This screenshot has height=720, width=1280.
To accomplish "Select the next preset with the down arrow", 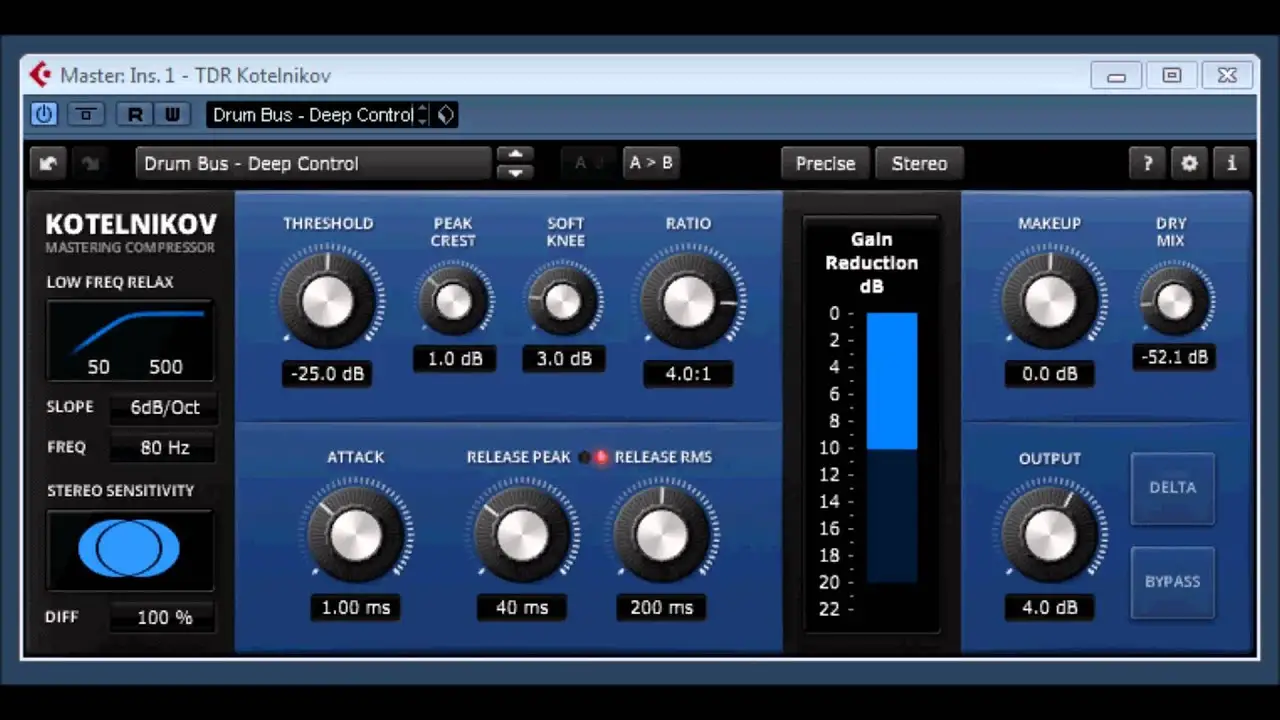I will pos(516,172).
